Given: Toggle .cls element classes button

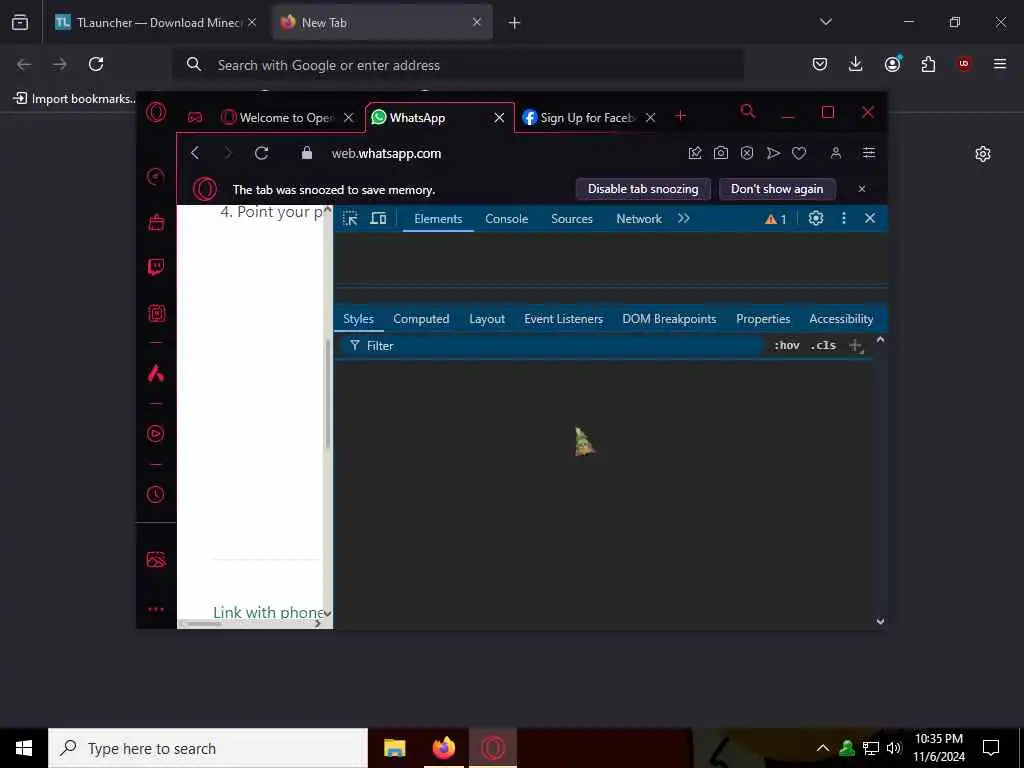Looking at the screenshot, I should pos(824,345).
